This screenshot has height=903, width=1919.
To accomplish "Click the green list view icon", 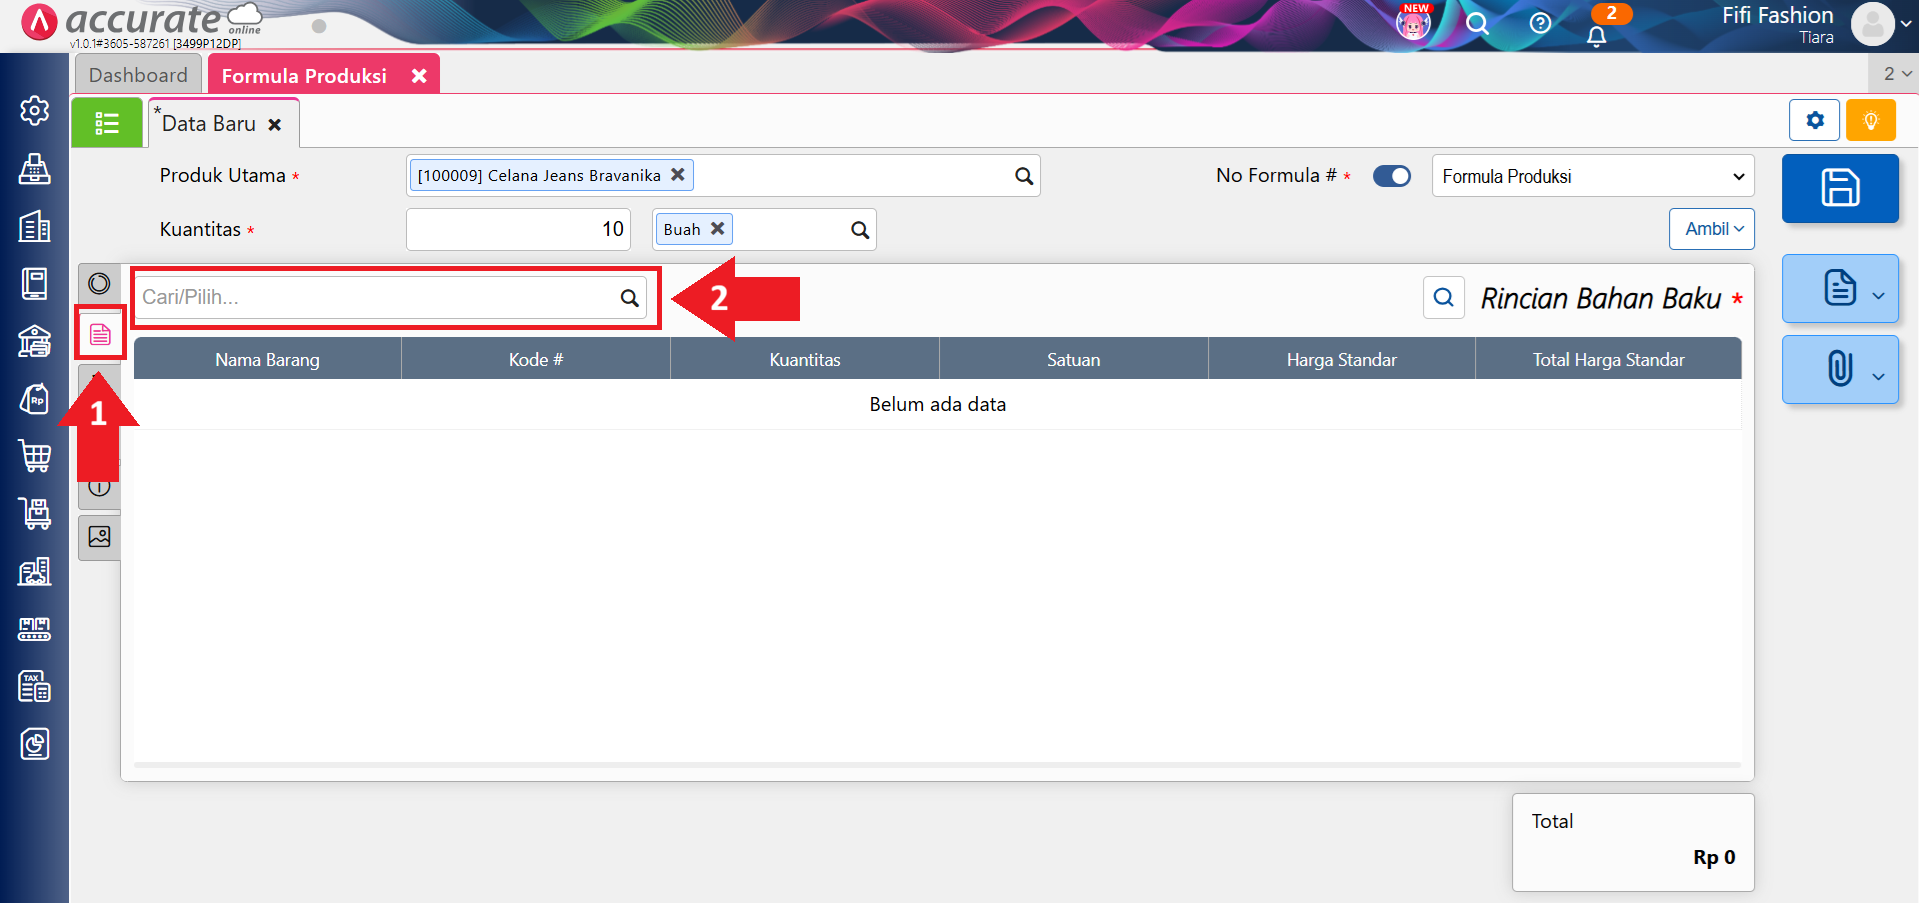I will [x=107, y=123].
